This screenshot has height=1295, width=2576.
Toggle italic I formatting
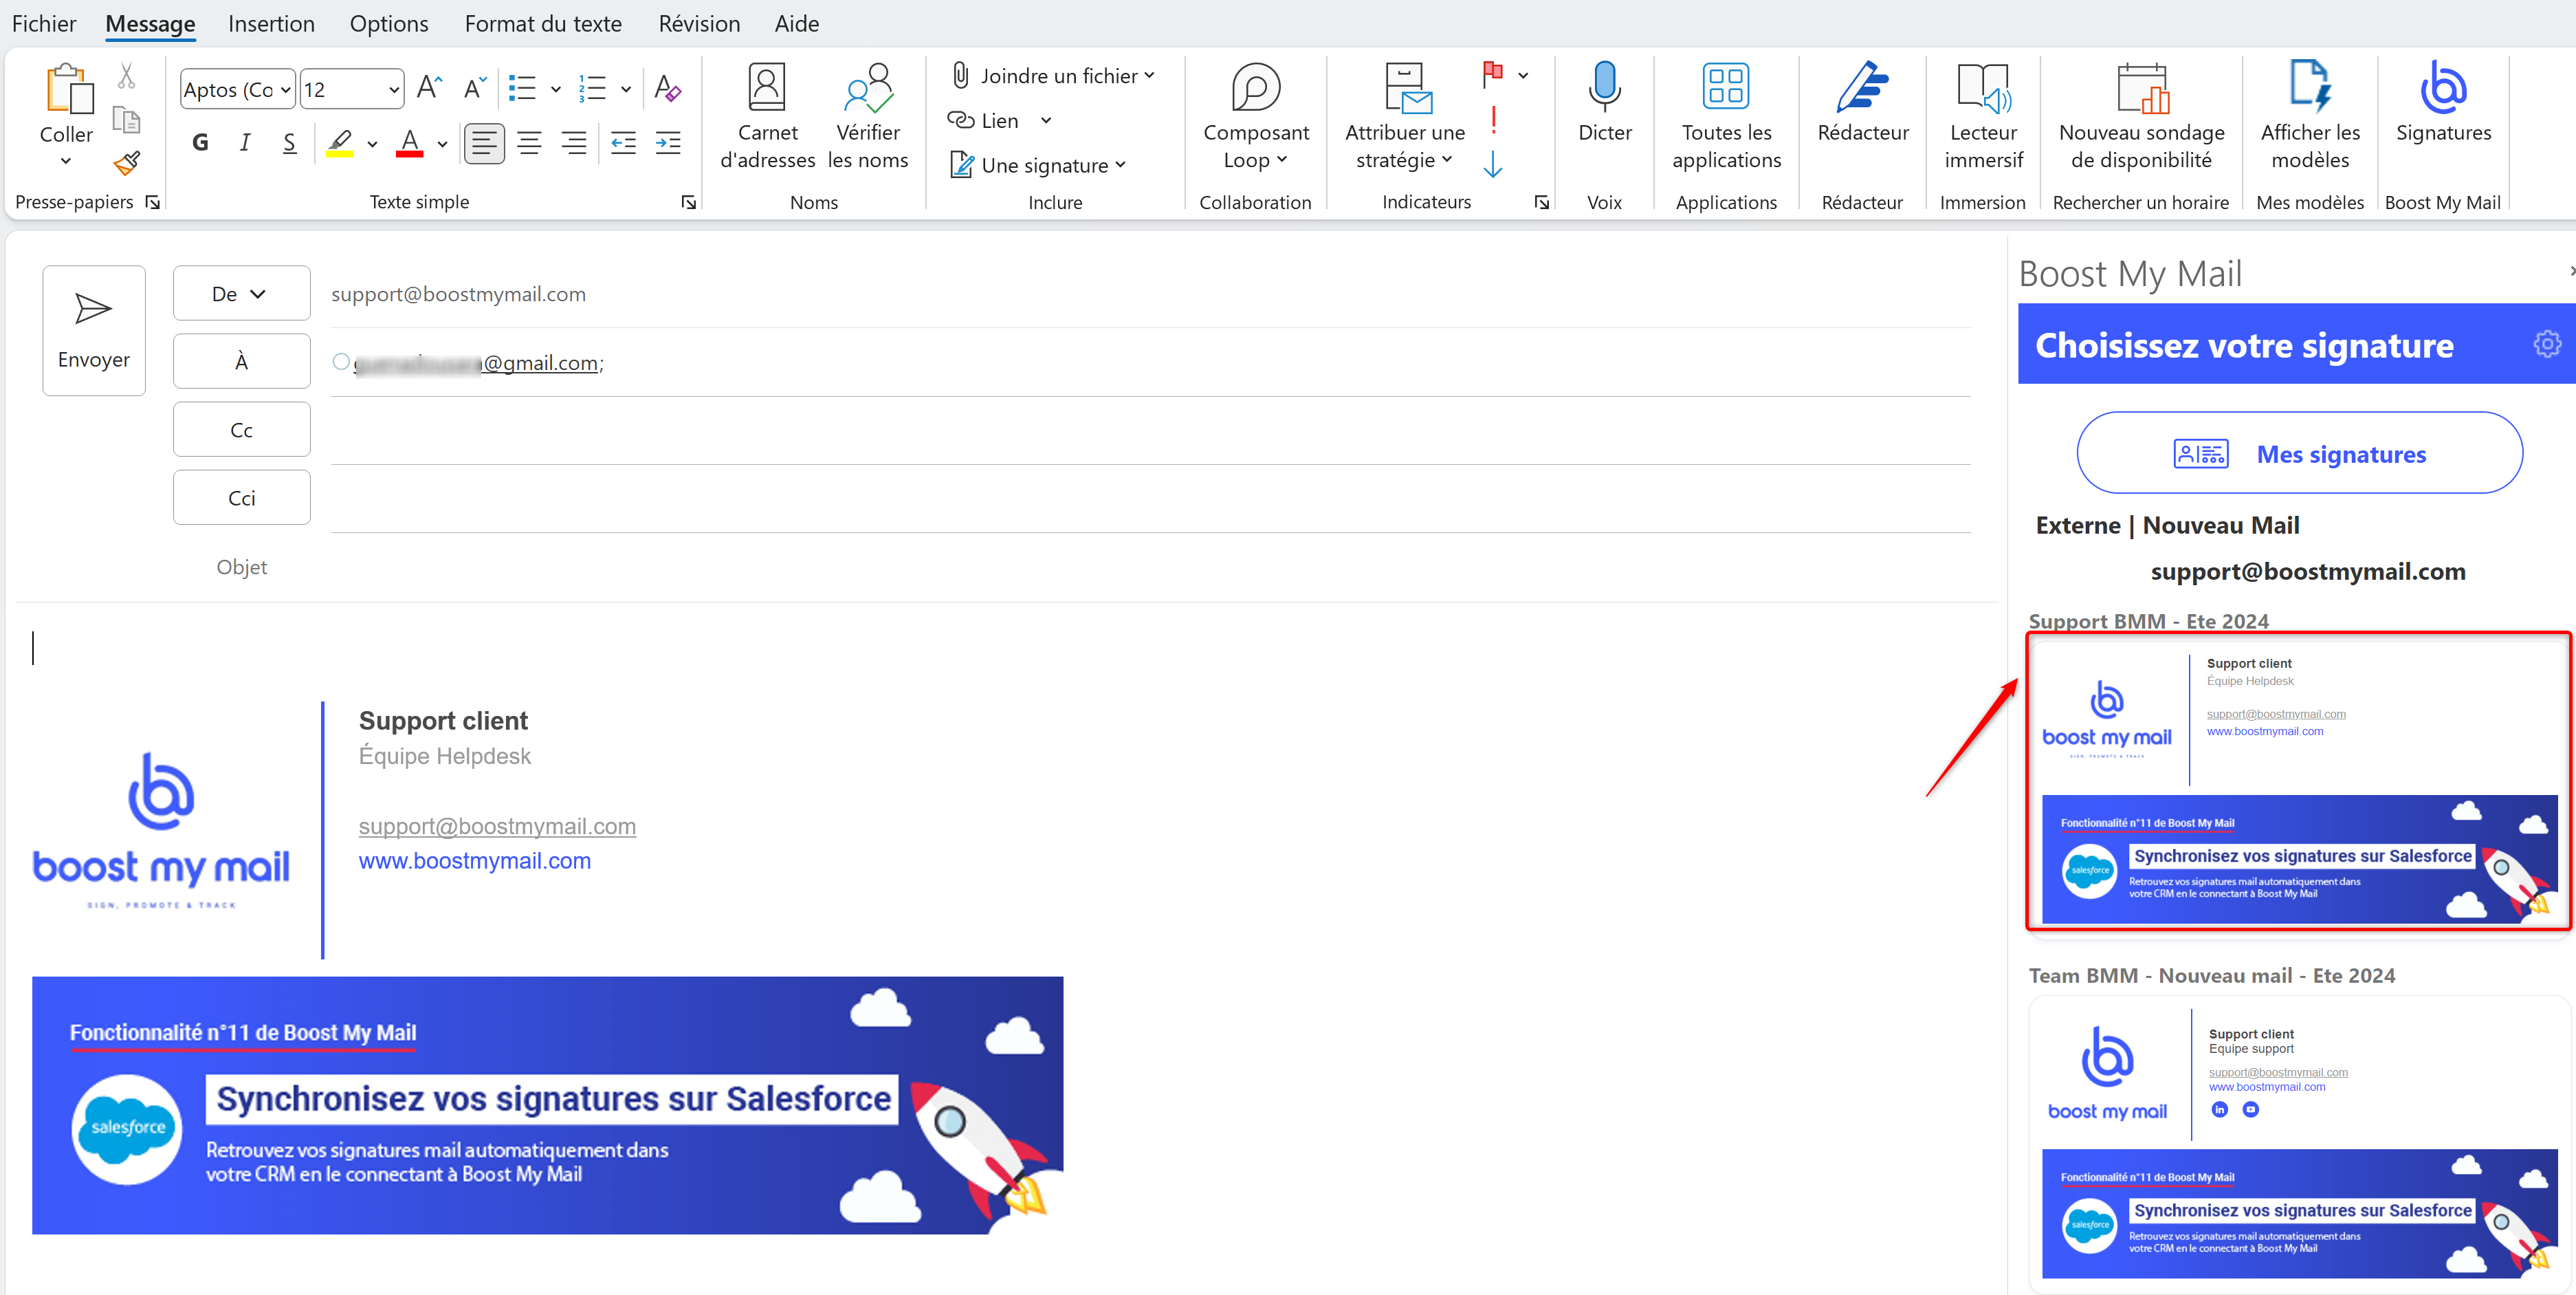(x=245, y=143)
